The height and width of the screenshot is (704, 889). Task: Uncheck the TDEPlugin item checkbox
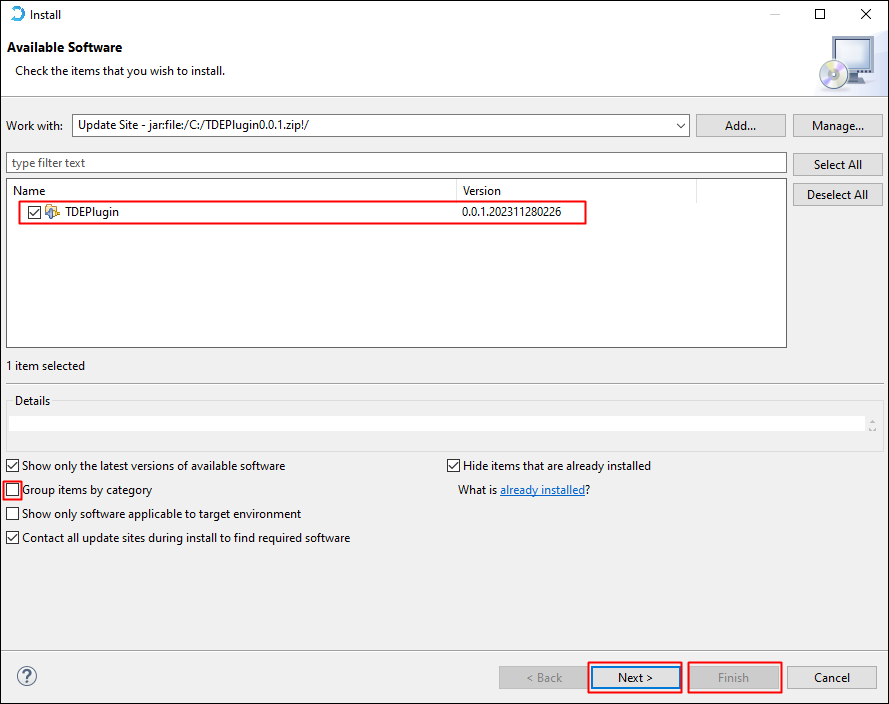click(35, 212)
